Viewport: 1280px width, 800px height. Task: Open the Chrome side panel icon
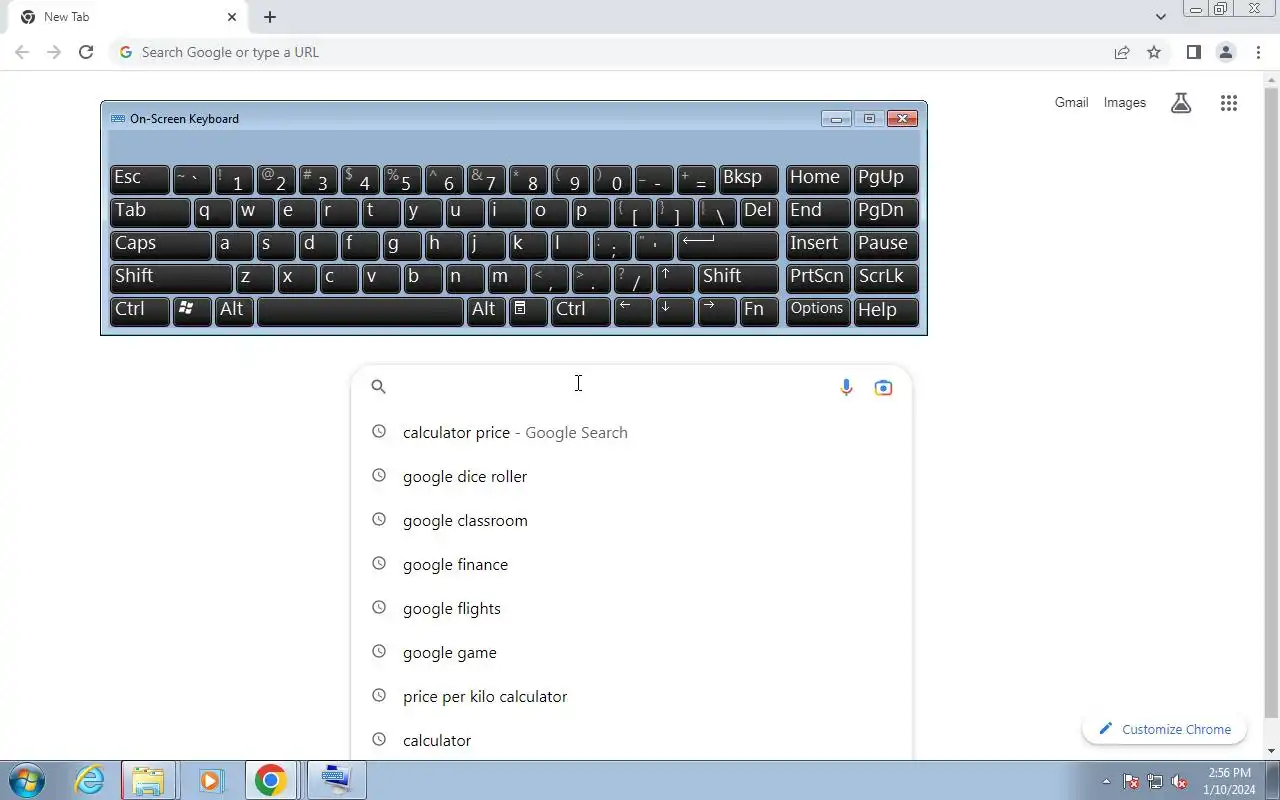tap(1193, 52)
